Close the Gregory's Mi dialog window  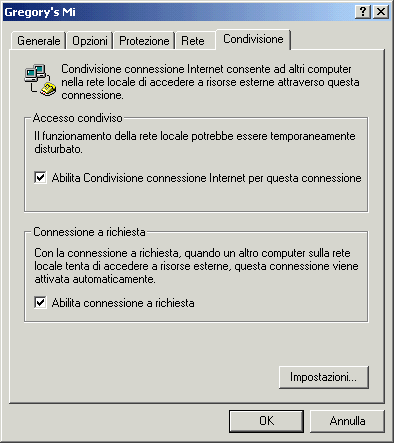pyautogui.click(x=381, y=12)
